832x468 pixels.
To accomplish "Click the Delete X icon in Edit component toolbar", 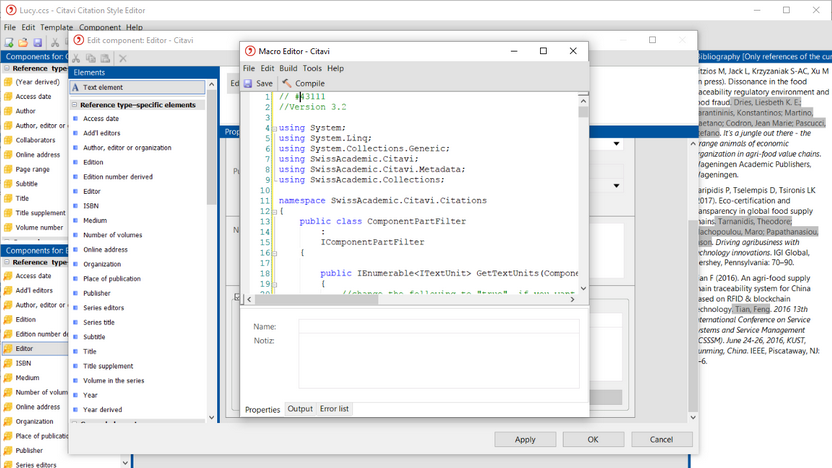I will (123, 58).
